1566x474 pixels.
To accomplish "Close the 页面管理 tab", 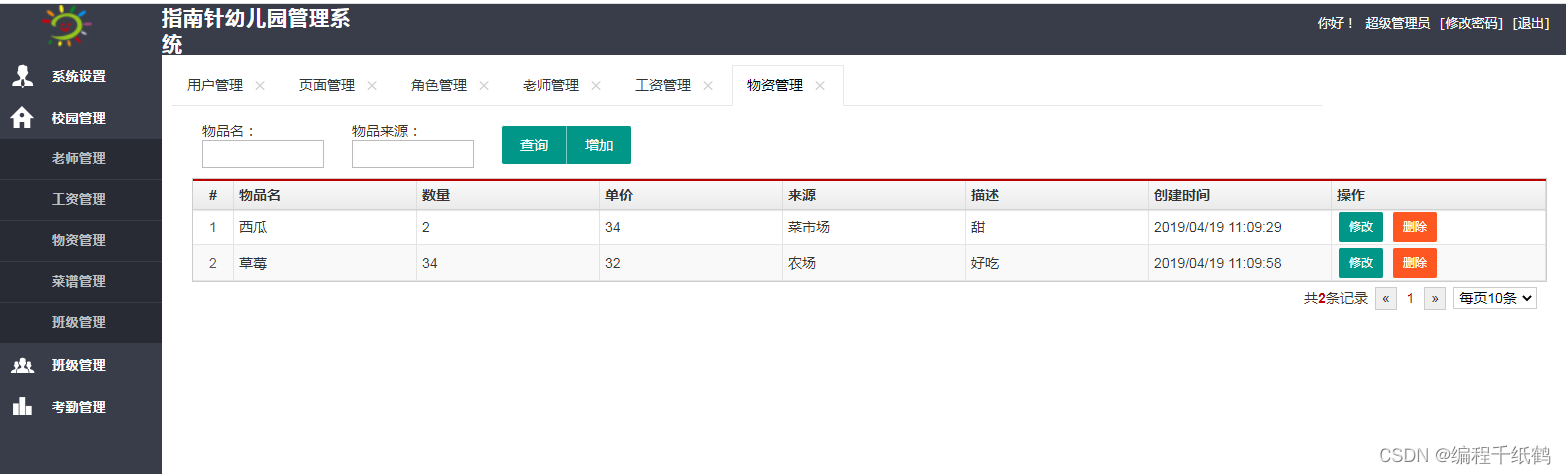I will click(x=372, y=86).
